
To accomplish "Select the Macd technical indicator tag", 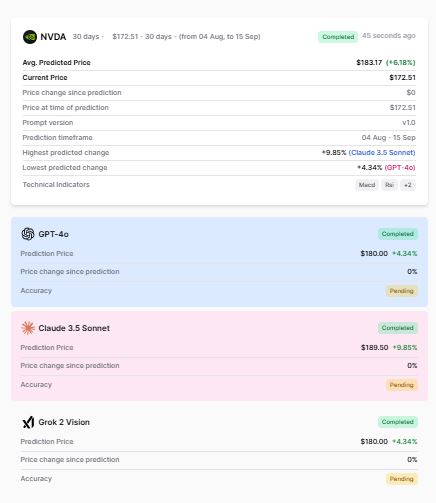I will point(367,185).
